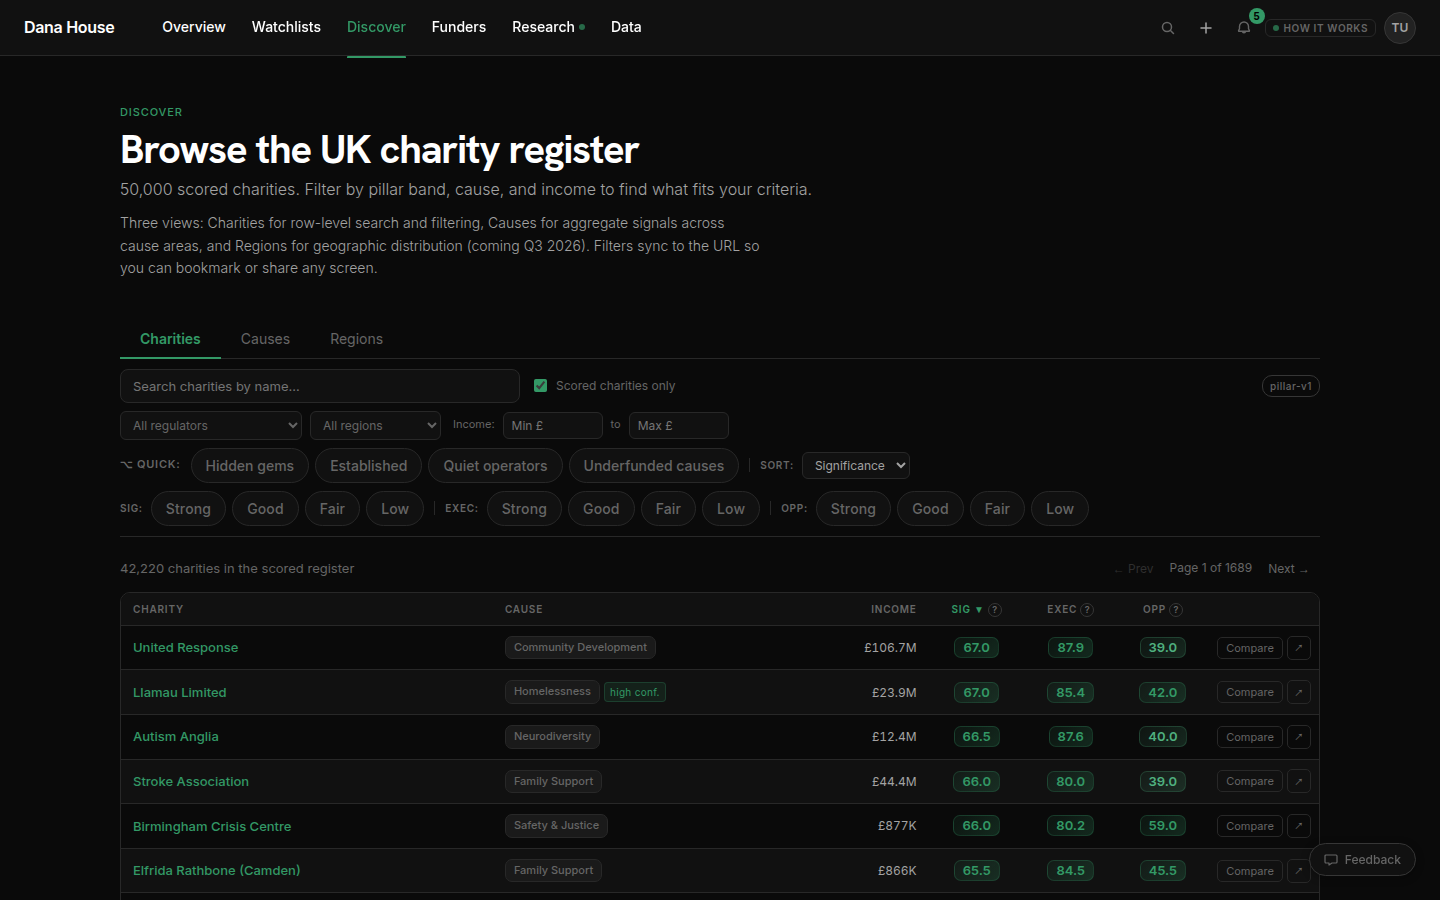Compare Stroke Association charity
Viewport: 1440px width, 900px height.
coord(1250,781)
